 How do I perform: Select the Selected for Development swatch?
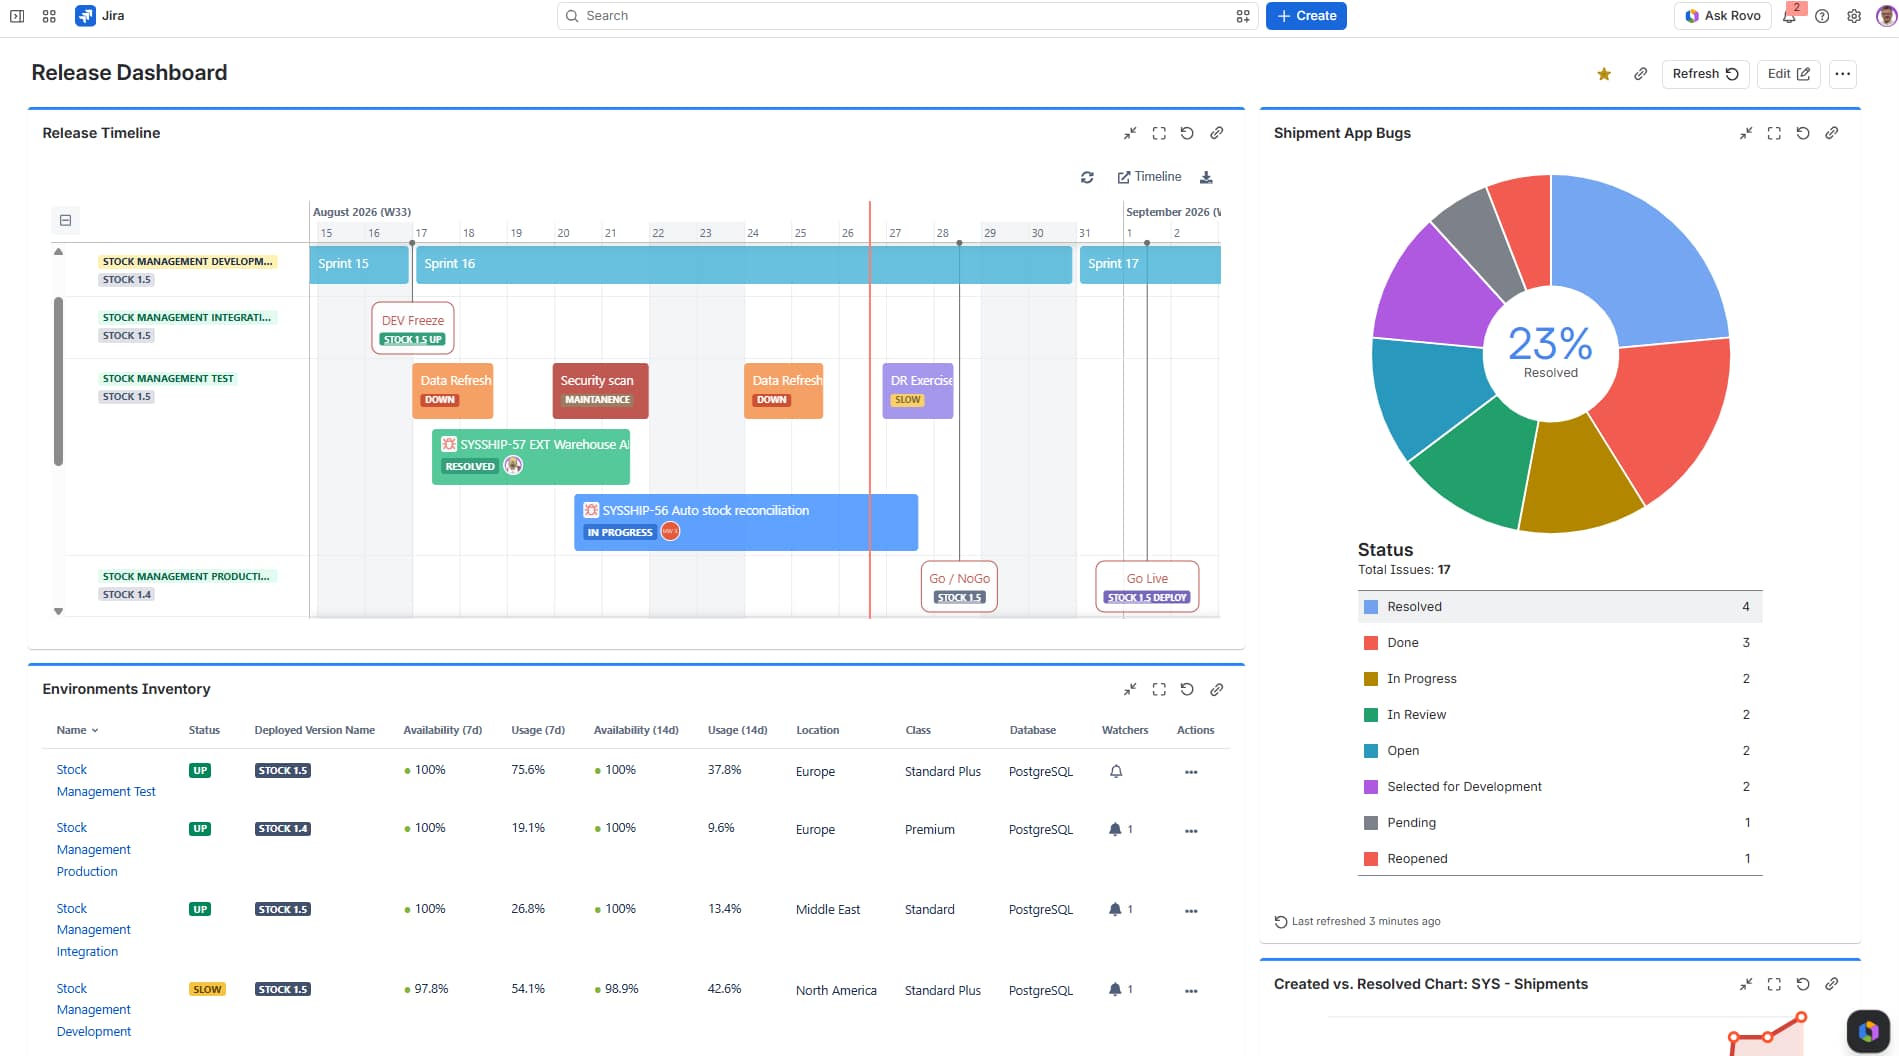pos(1371,787)
